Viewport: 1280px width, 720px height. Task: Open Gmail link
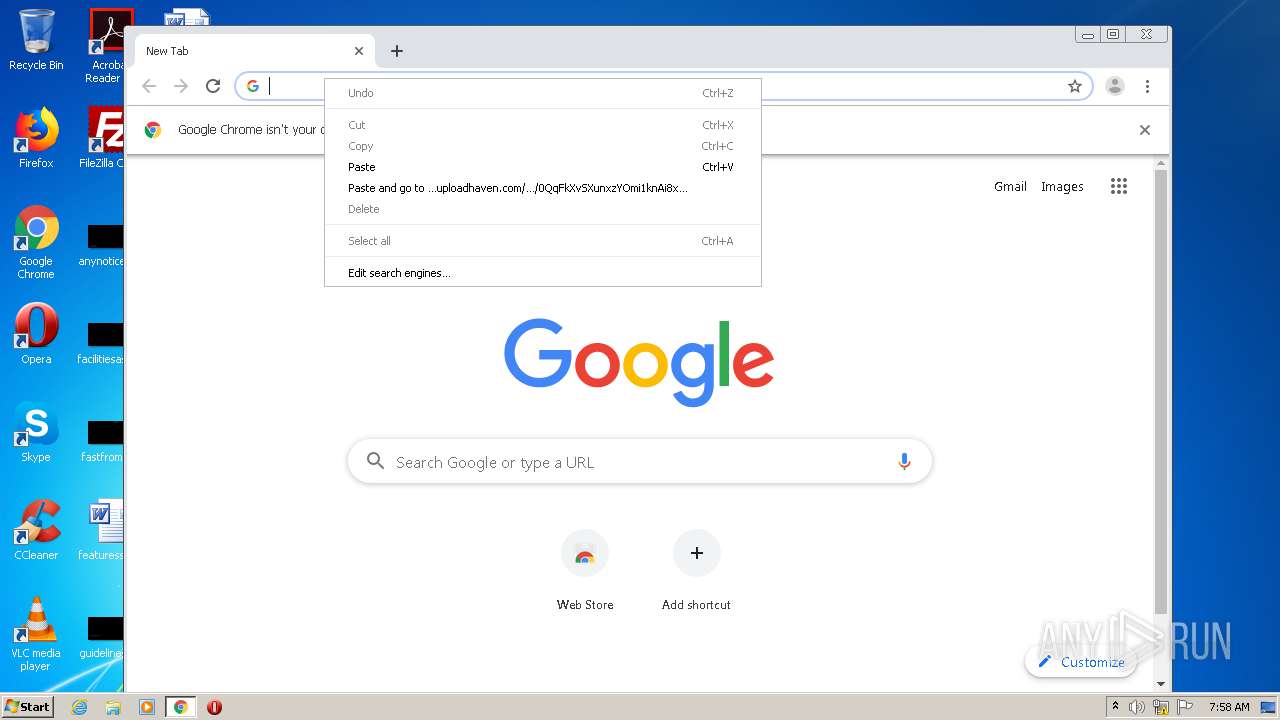1010,187
